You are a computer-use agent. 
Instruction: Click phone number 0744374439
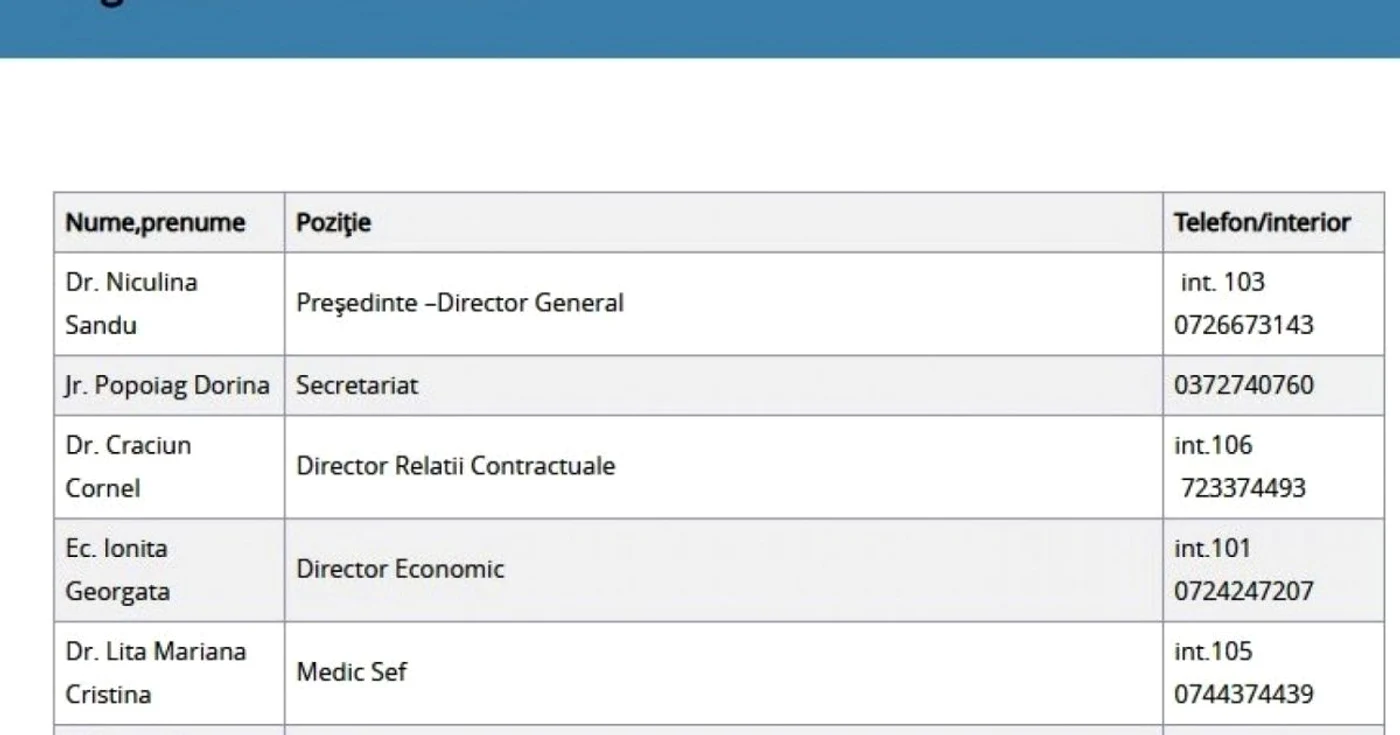[1244, 694]
